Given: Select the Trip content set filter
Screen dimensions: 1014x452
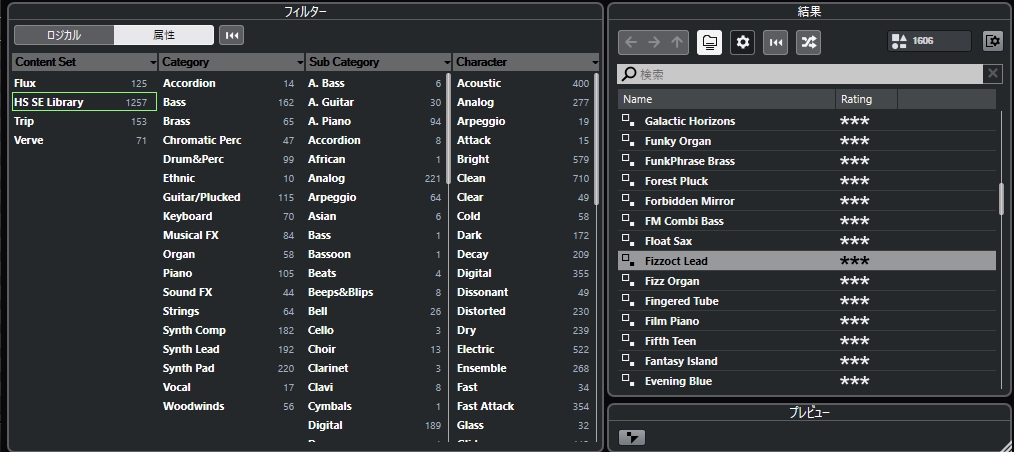Looking at the screenshot, I should coord(24,121).
